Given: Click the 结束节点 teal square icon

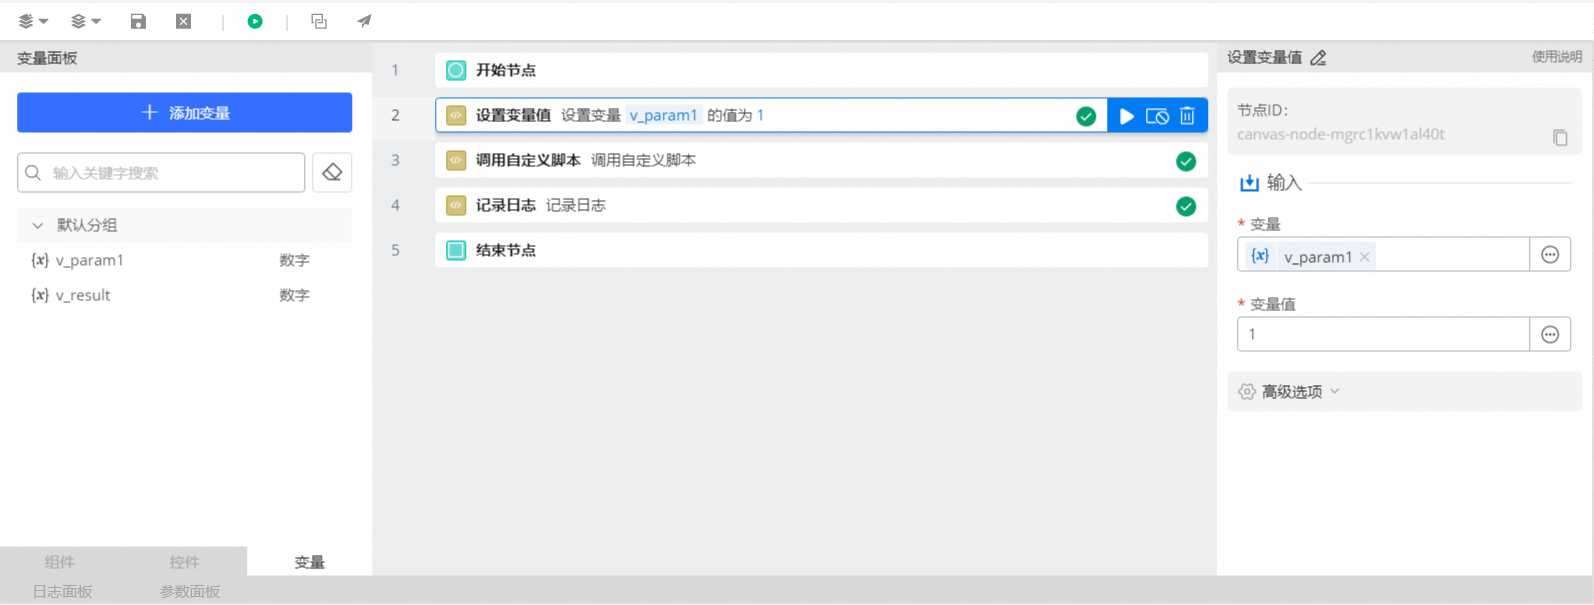Looking at the screenshot, I should click(x=456, y=250).
